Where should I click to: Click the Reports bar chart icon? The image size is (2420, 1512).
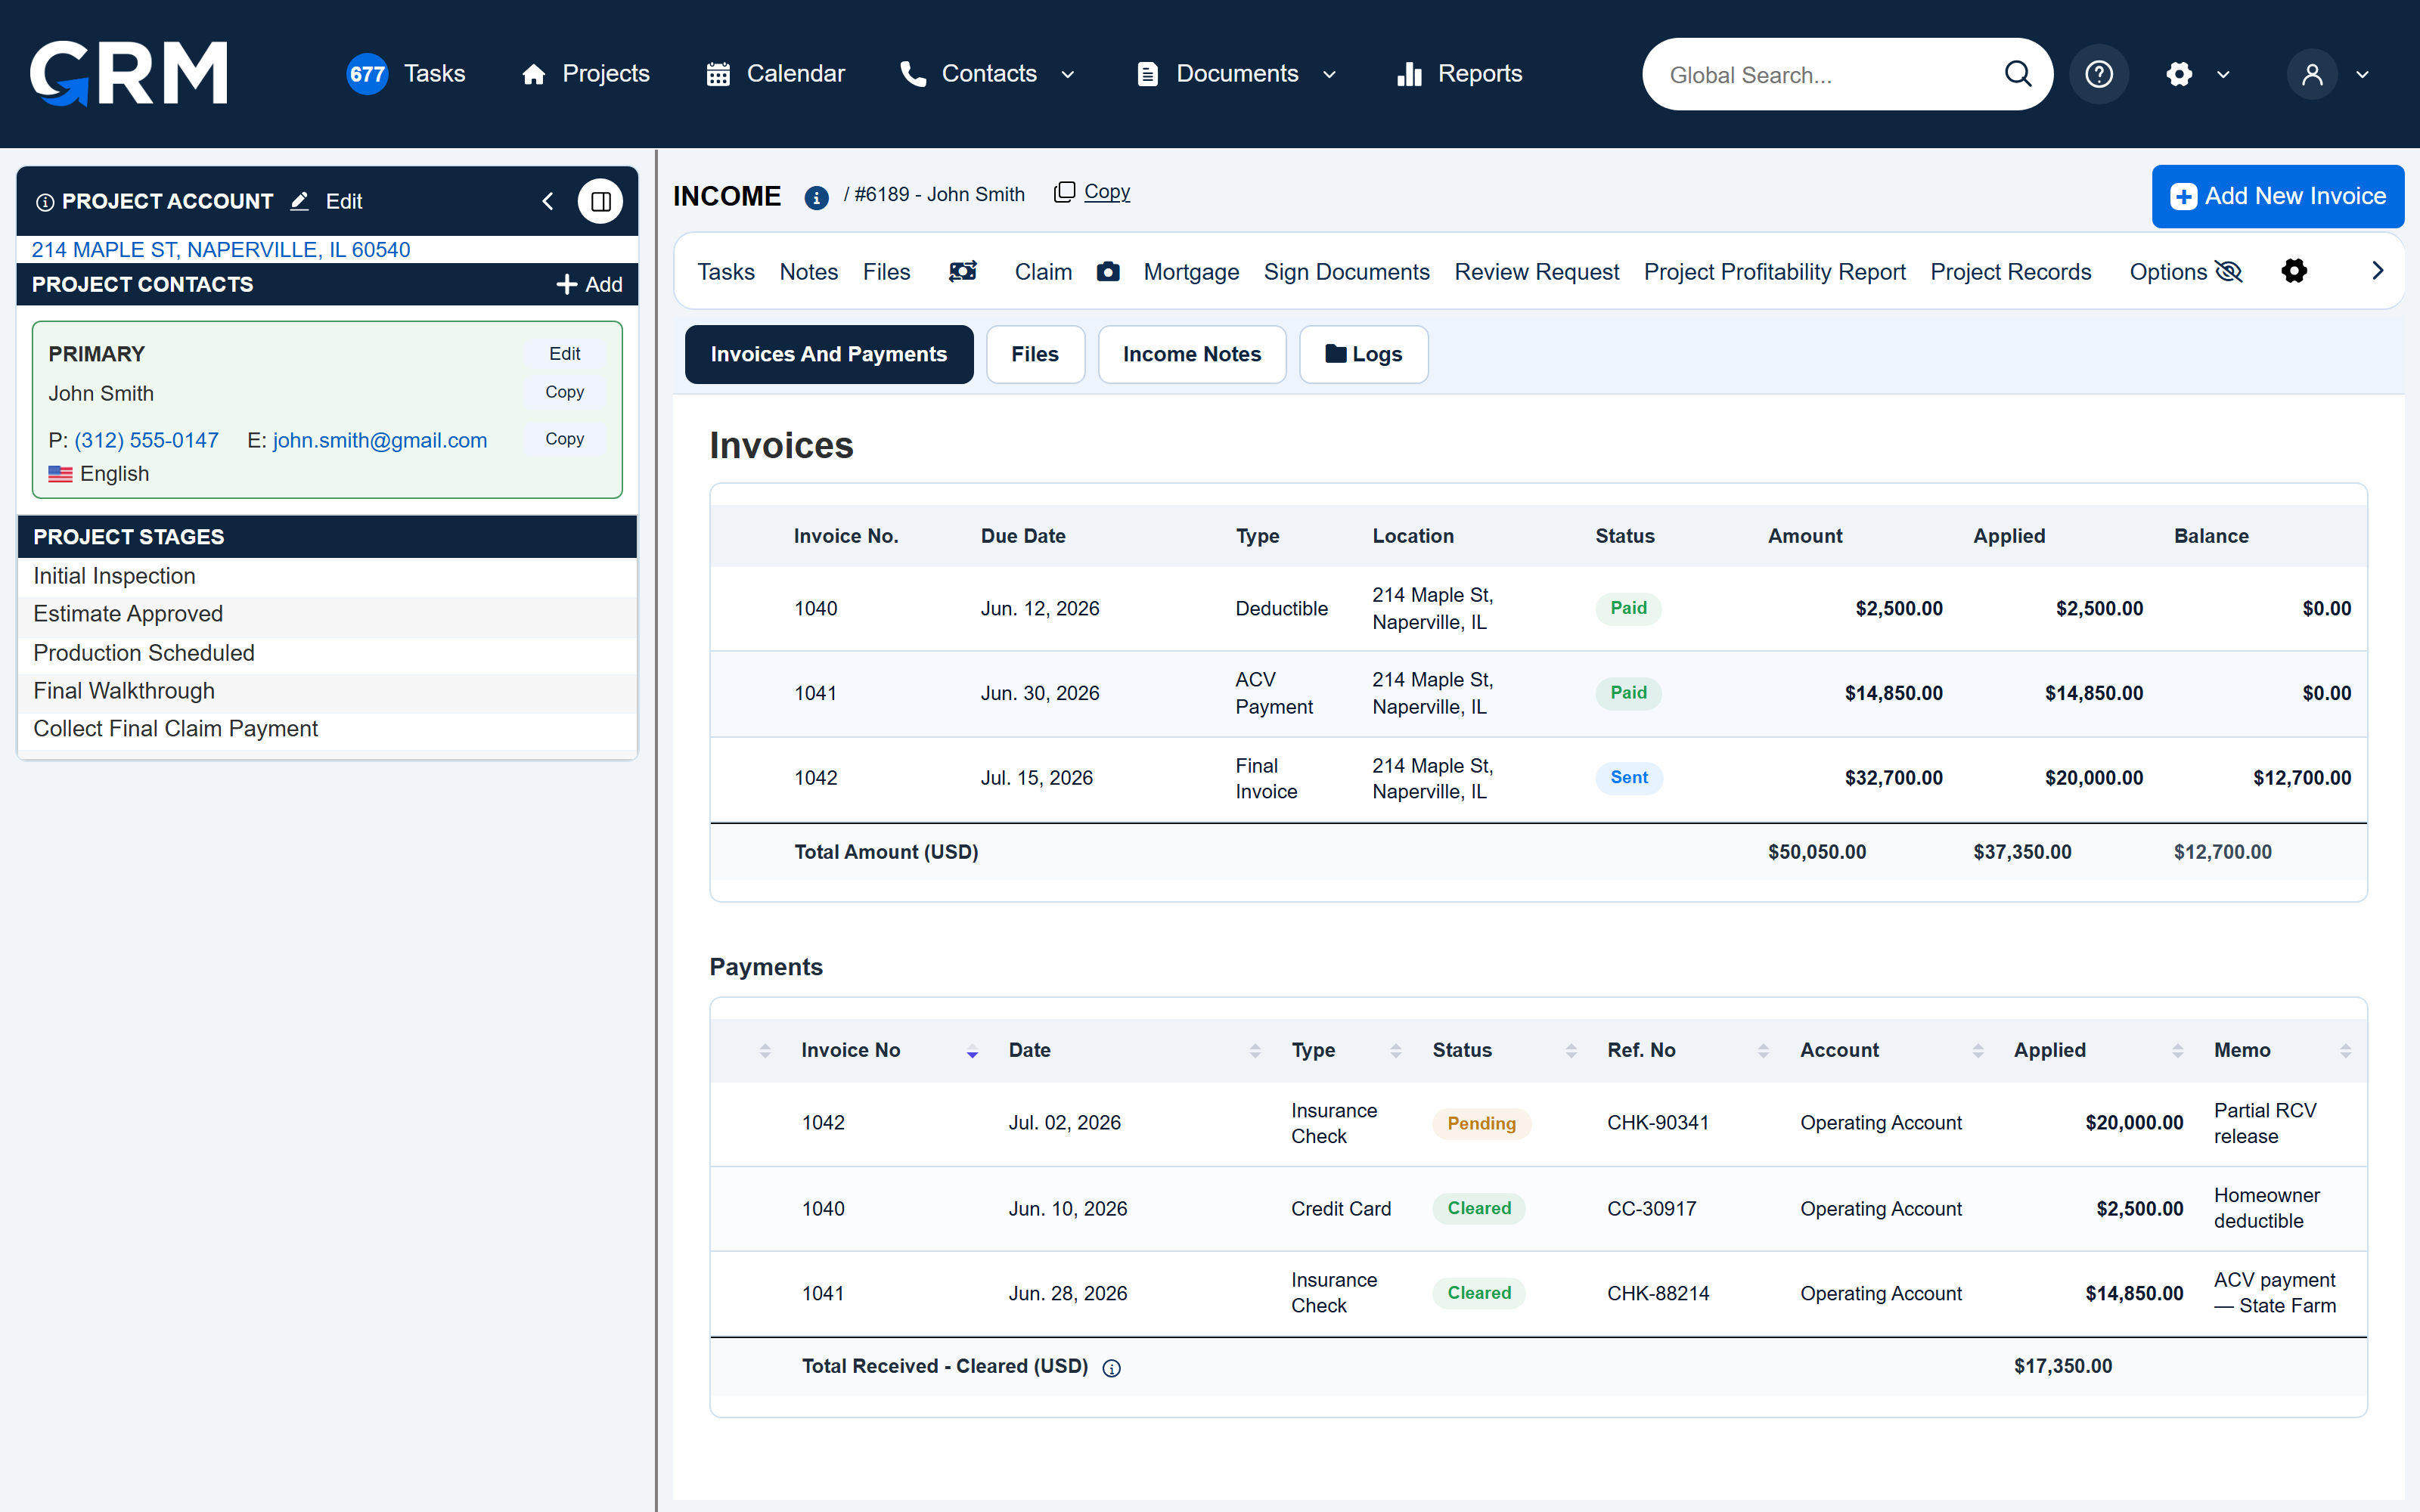click(1409, 74)
